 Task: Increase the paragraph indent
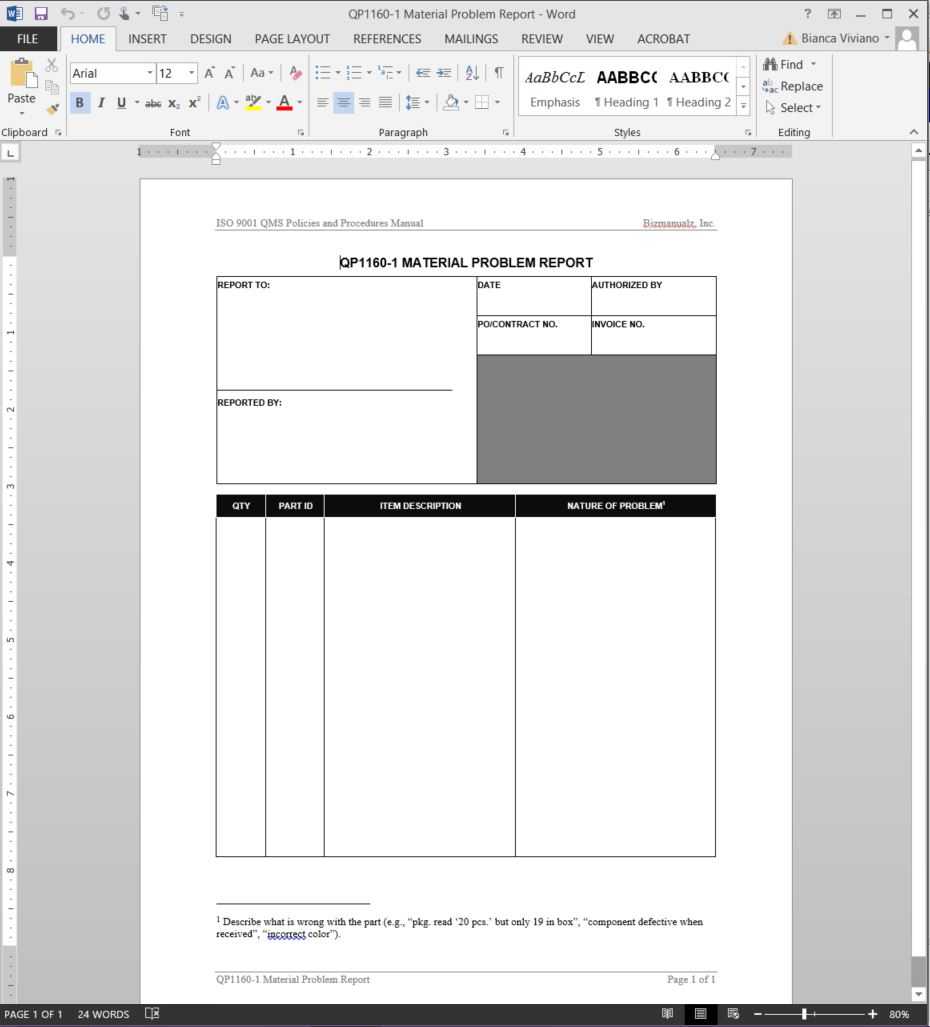point(444,73)
